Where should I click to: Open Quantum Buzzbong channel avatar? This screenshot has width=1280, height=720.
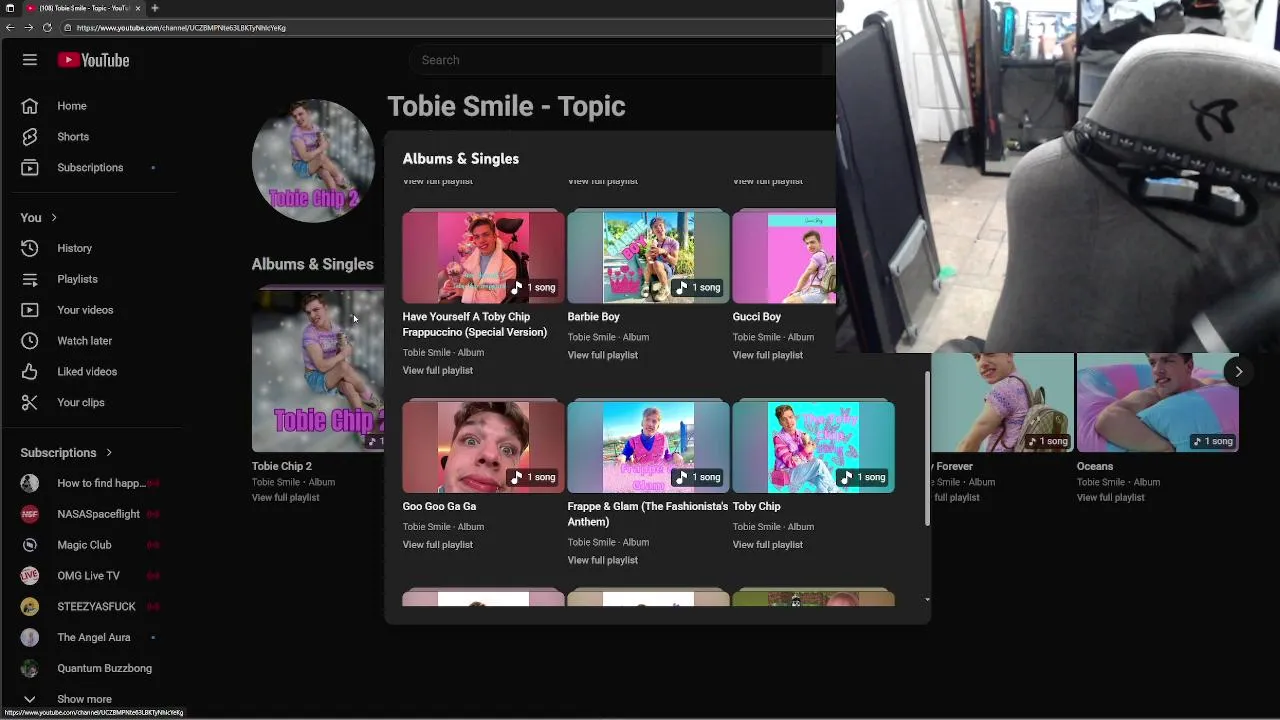tap(30, 669)
